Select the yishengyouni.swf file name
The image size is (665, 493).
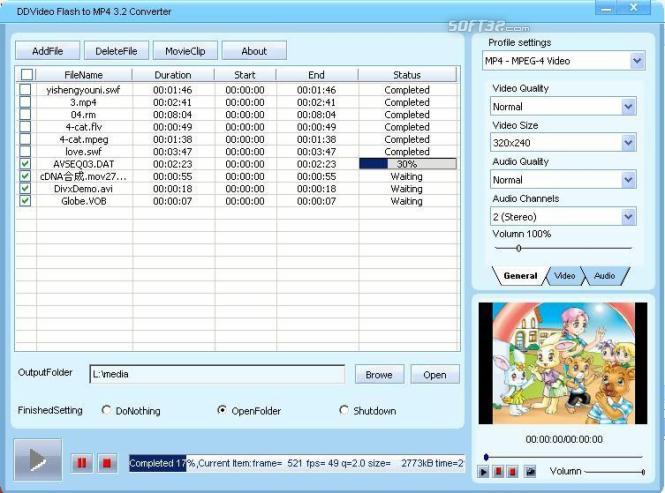[83, 90]
